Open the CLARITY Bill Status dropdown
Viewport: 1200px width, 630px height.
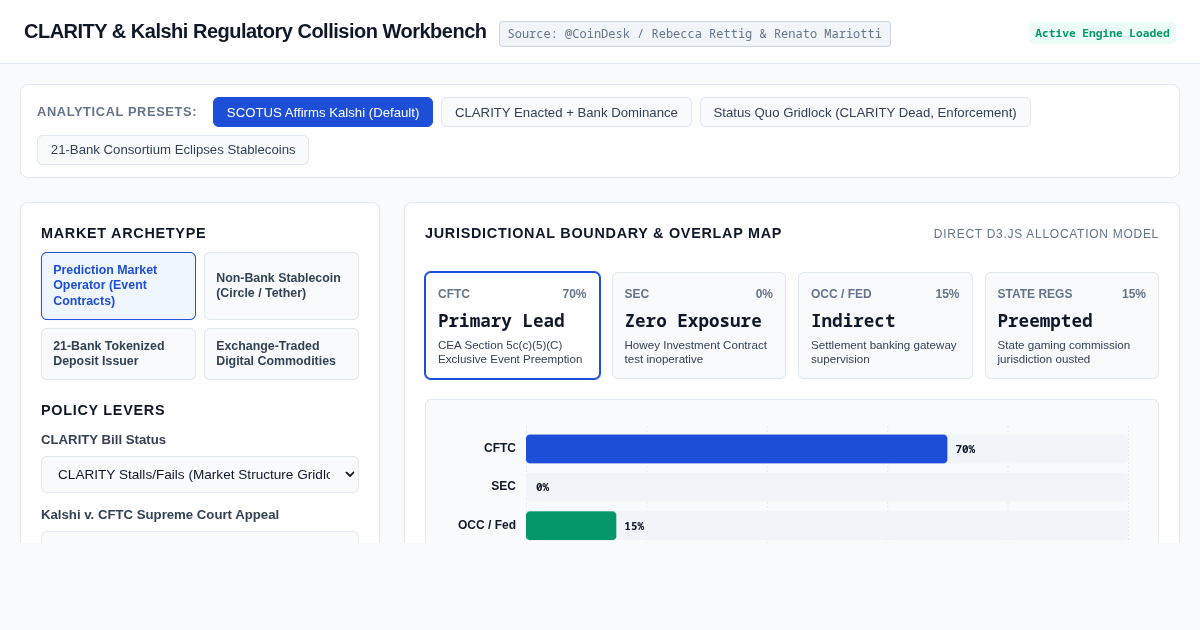(x=200, y=474)
